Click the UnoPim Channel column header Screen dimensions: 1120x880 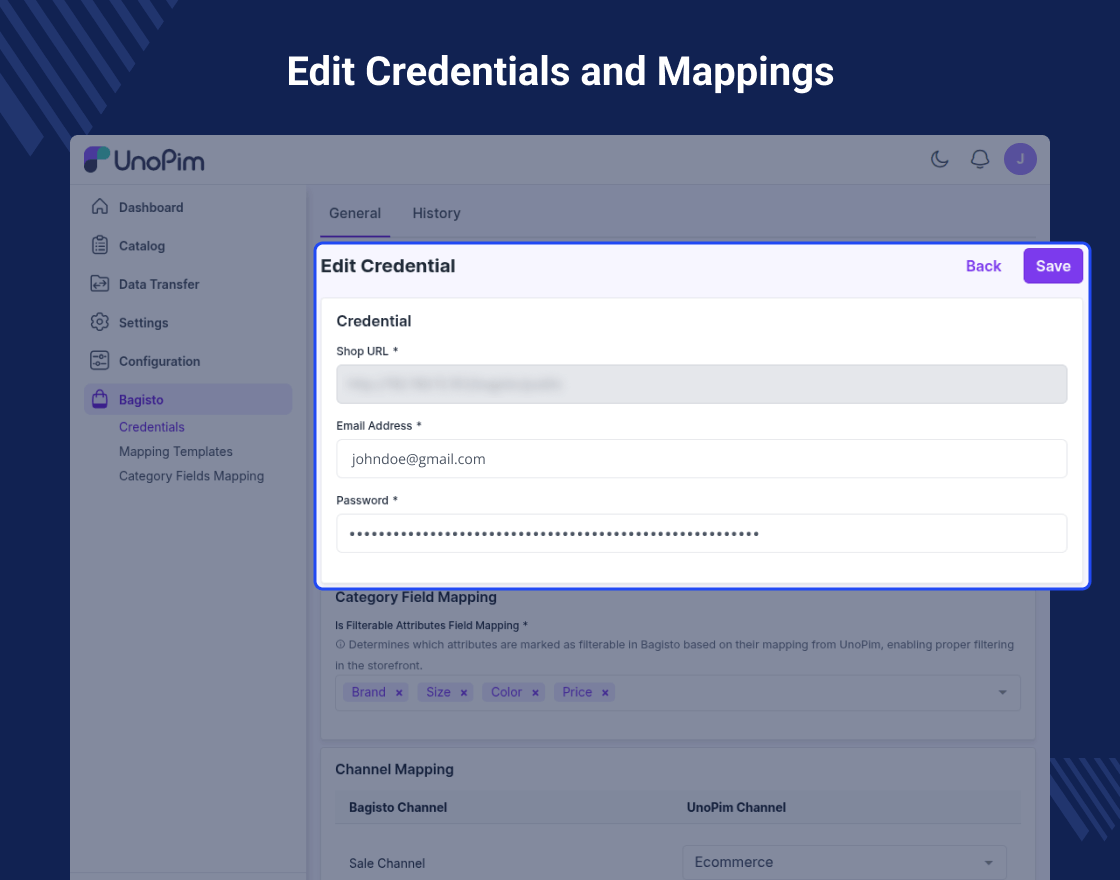pyautogui.click(x=736, y=807)
